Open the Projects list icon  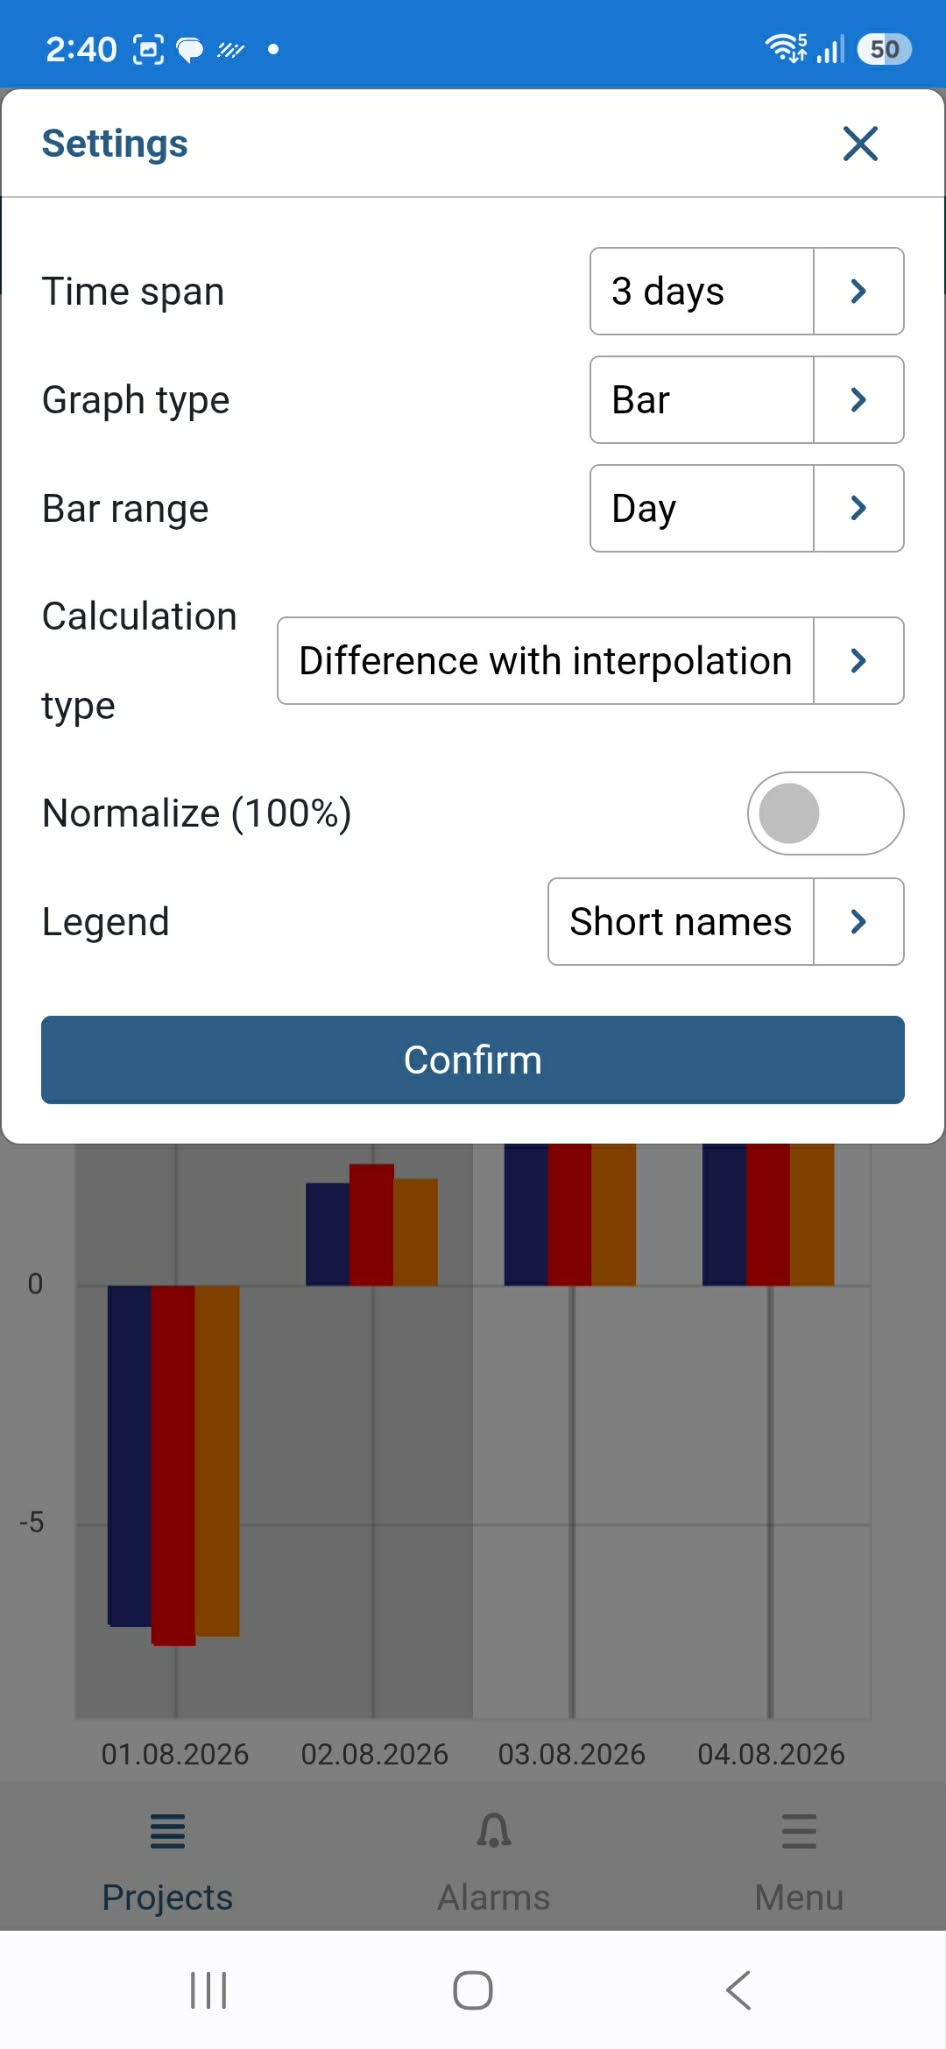(167, 1831)
